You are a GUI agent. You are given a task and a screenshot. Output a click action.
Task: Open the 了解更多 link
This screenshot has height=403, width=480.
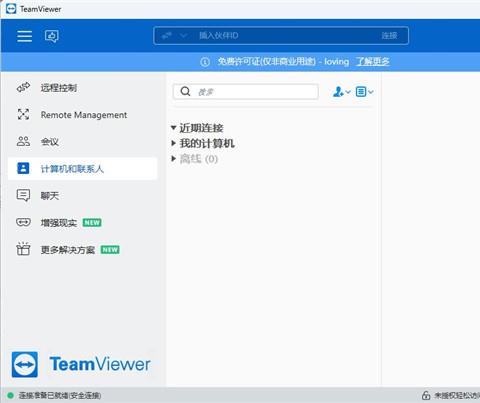tap(373, 61)
